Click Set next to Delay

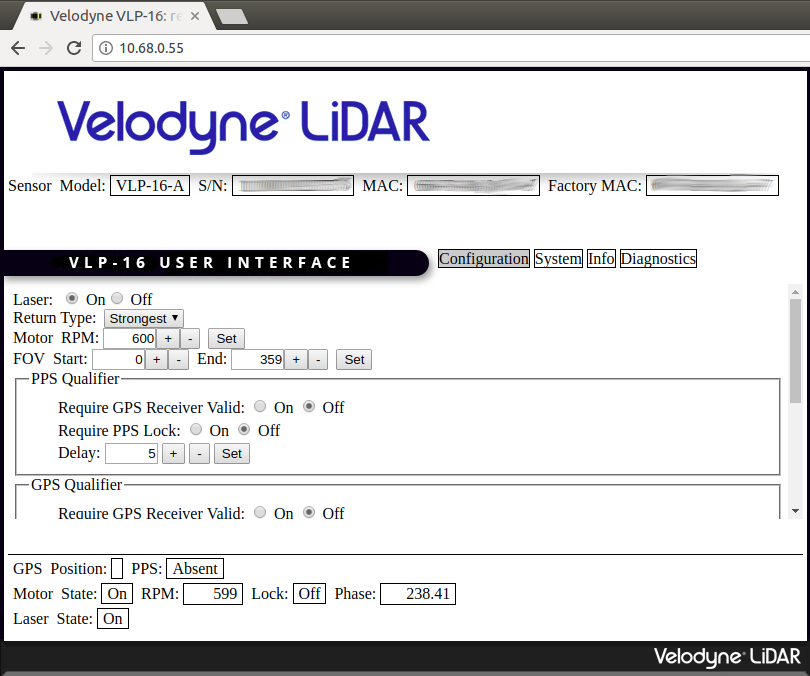click(232, 453)
